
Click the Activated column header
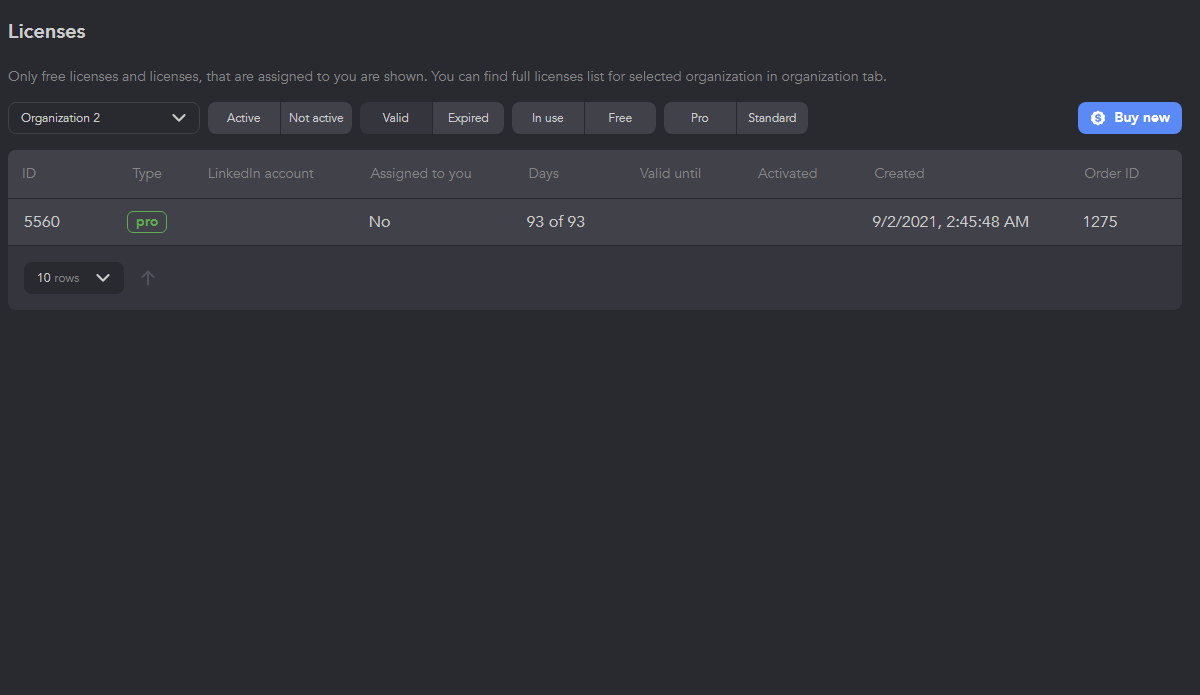(787, 174)
